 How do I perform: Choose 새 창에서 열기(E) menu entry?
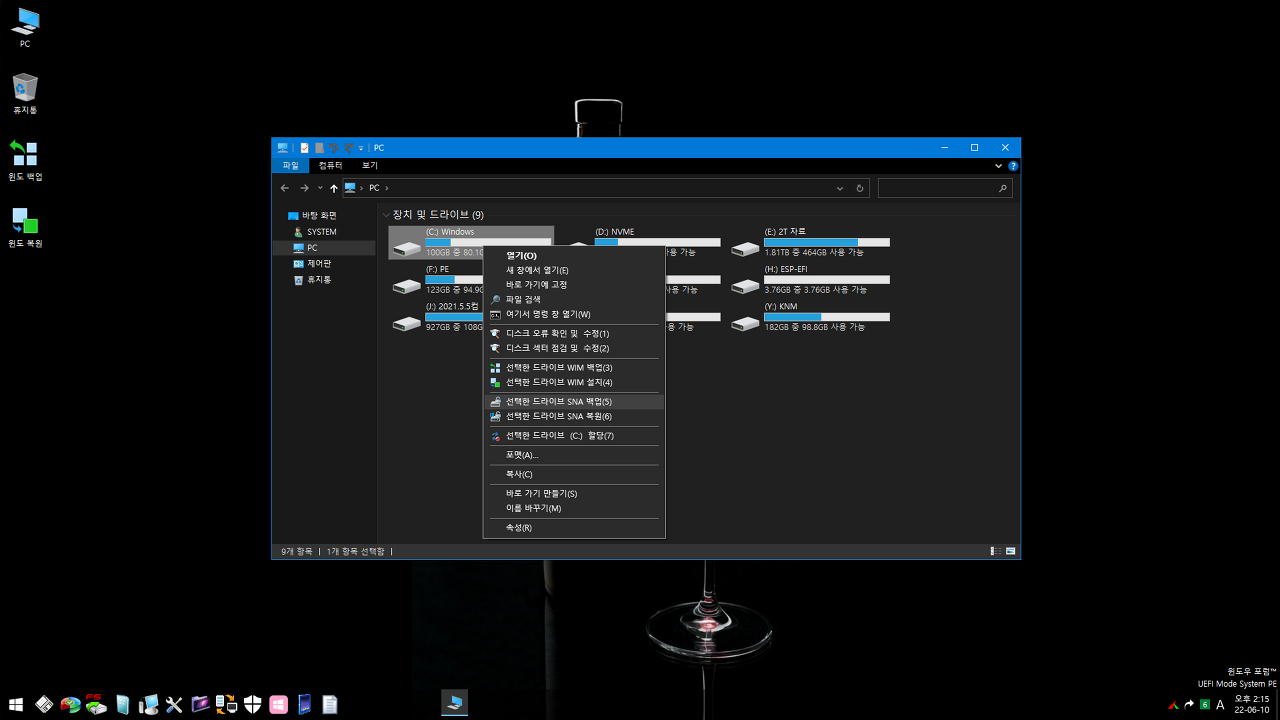tap(574, 270)
